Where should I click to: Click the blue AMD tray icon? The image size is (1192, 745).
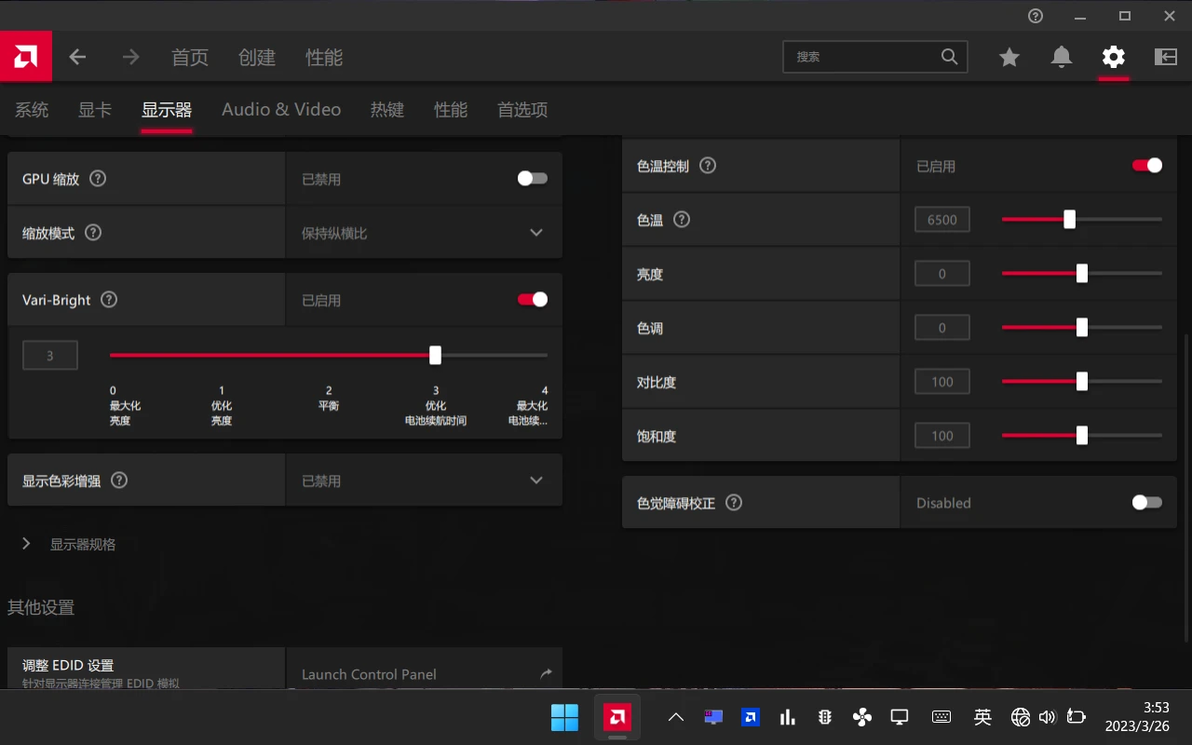point(750,717)
